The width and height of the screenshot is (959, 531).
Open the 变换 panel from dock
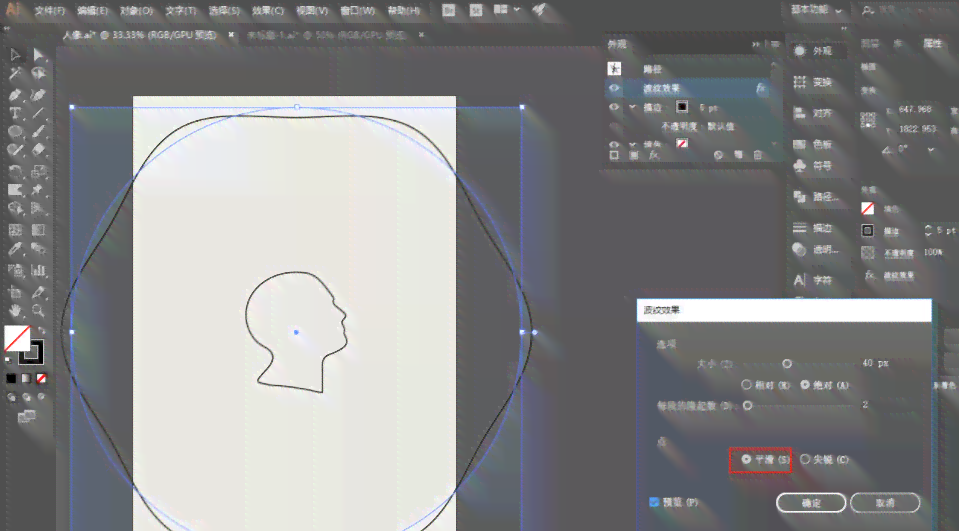click(x=813, y=82)
